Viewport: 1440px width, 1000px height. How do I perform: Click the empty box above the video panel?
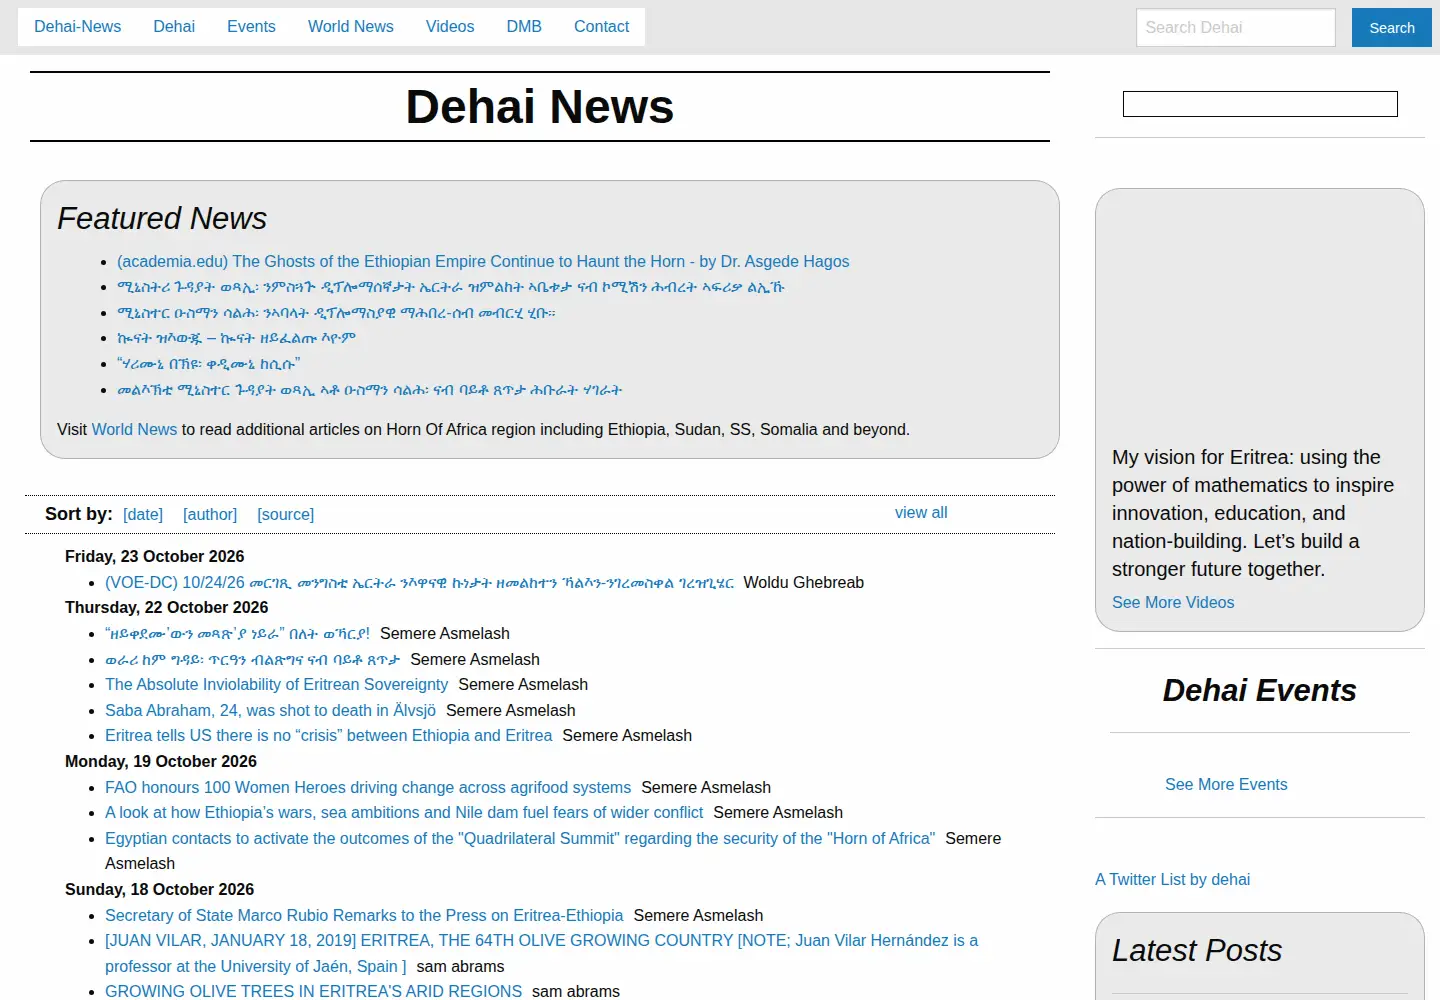pos(1260,104)
